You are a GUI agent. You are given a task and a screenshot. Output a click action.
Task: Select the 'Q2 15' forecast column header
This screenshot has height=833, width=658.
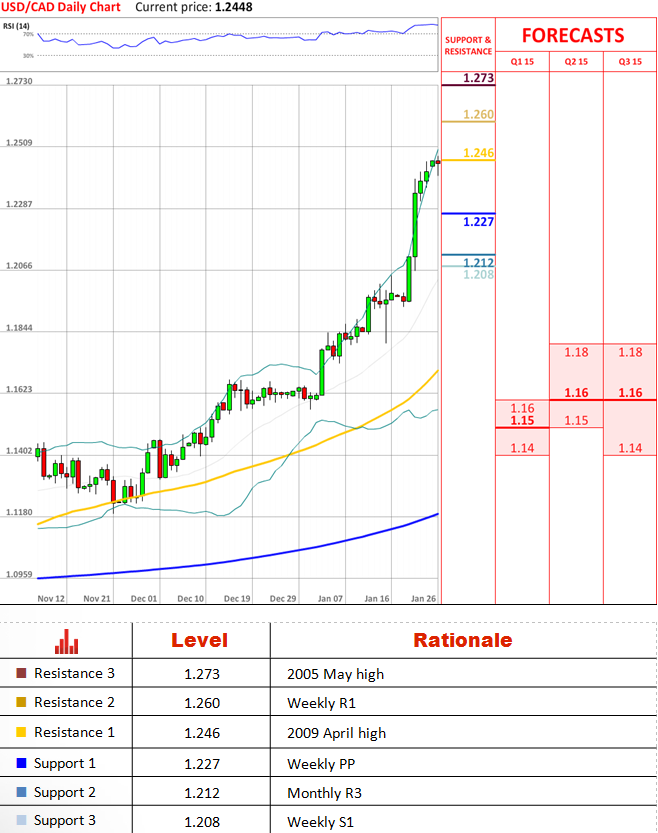coord(576,62)
